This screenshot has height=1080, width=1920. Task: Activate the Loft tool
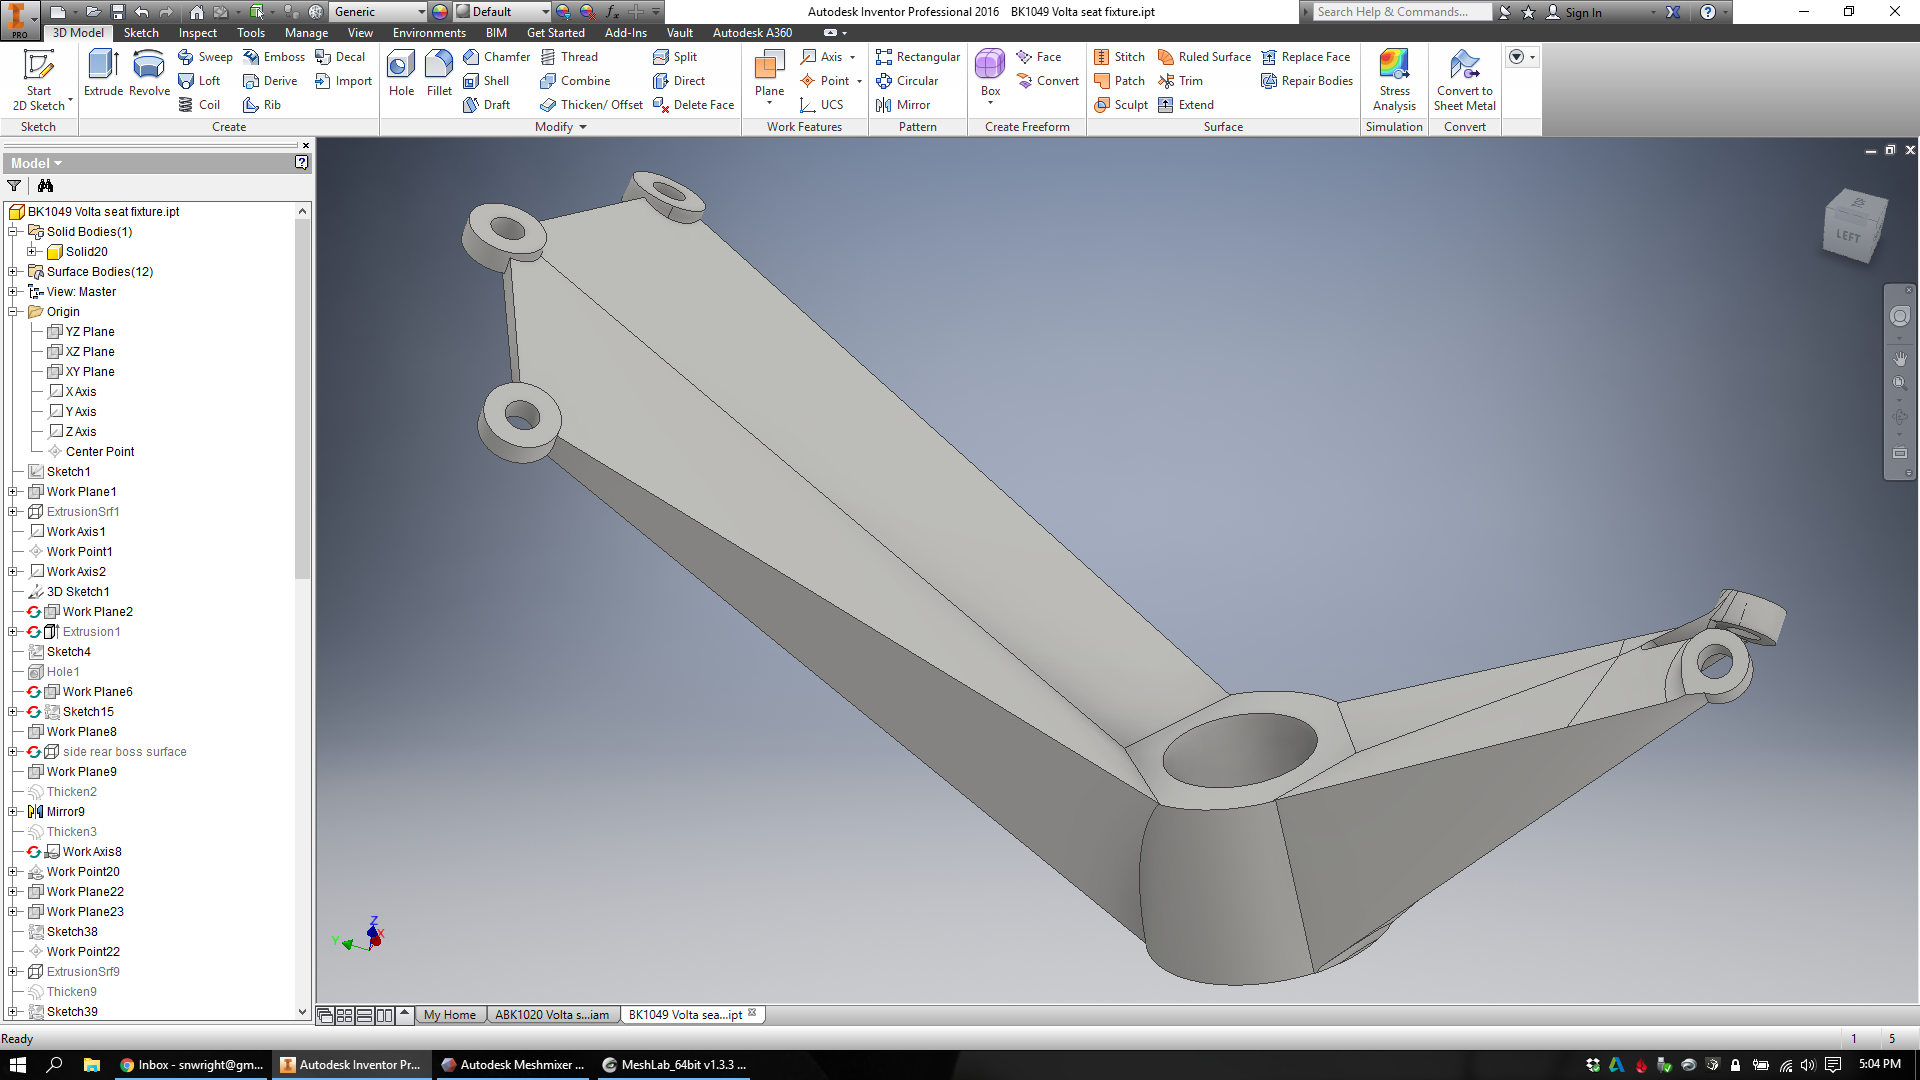(x=199, y=81)
